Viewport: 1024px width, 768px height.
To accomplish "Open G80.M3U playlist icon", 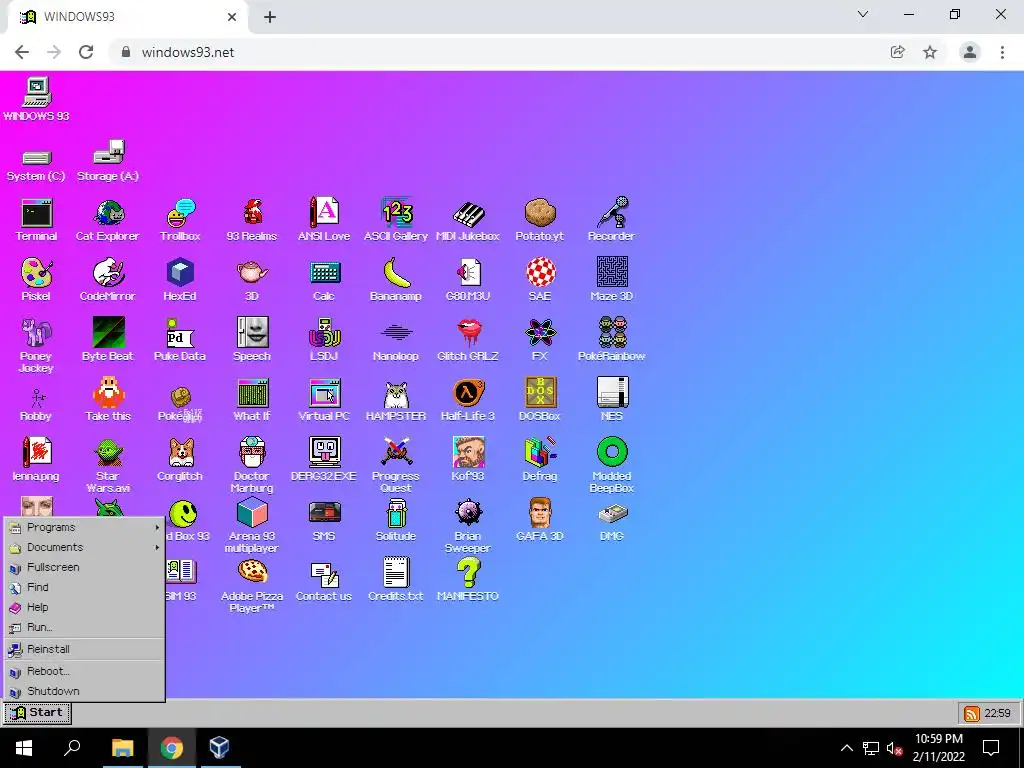I will tap(468, 280).
